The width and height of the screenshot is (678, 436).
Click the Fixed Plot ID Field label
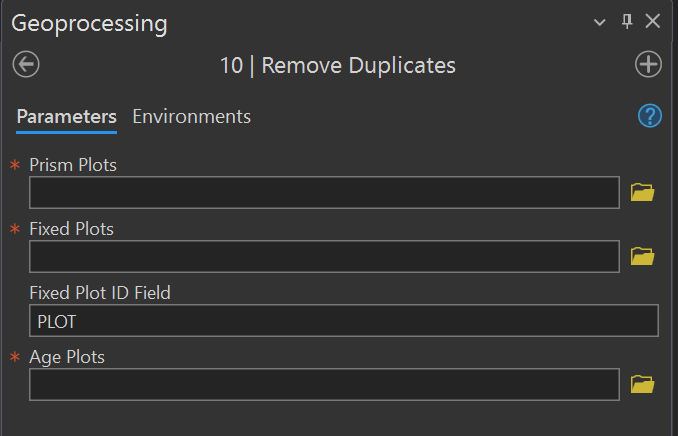[x=100, y=292]
